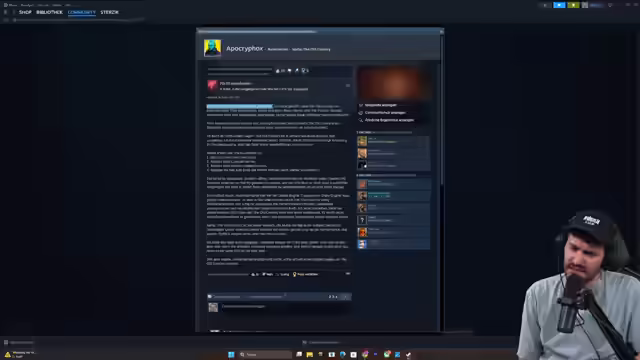Open the Windows Start button
Image resolution: width=640 pixels, height=360 pixels.
(231, 354)
